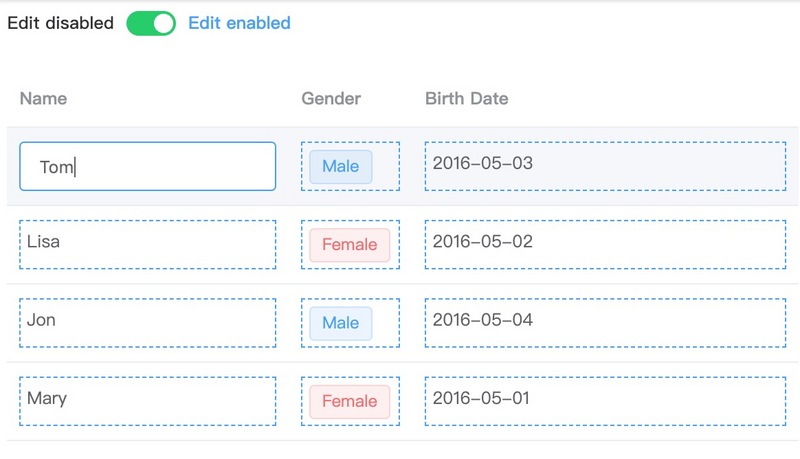The height and width of the screenshot is (459, 800).
Task: Edit the Lisa name cell
Action: pyautogui.click(x=147, y=244)
